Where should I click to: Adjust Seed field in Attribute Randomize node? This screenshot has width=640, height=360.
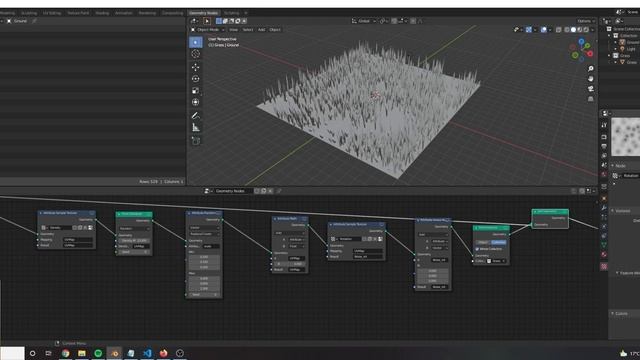pos(204,294)
